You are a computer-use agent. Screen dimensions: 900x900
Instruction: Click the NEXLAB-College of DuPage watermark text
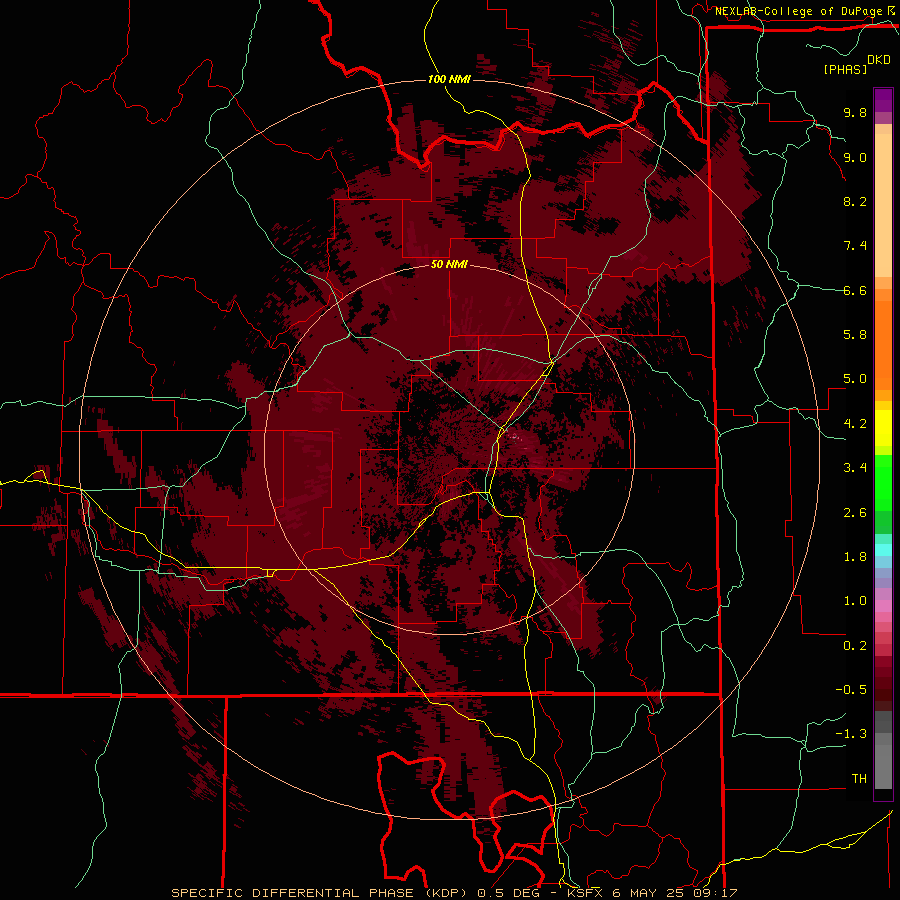[799, 11]
